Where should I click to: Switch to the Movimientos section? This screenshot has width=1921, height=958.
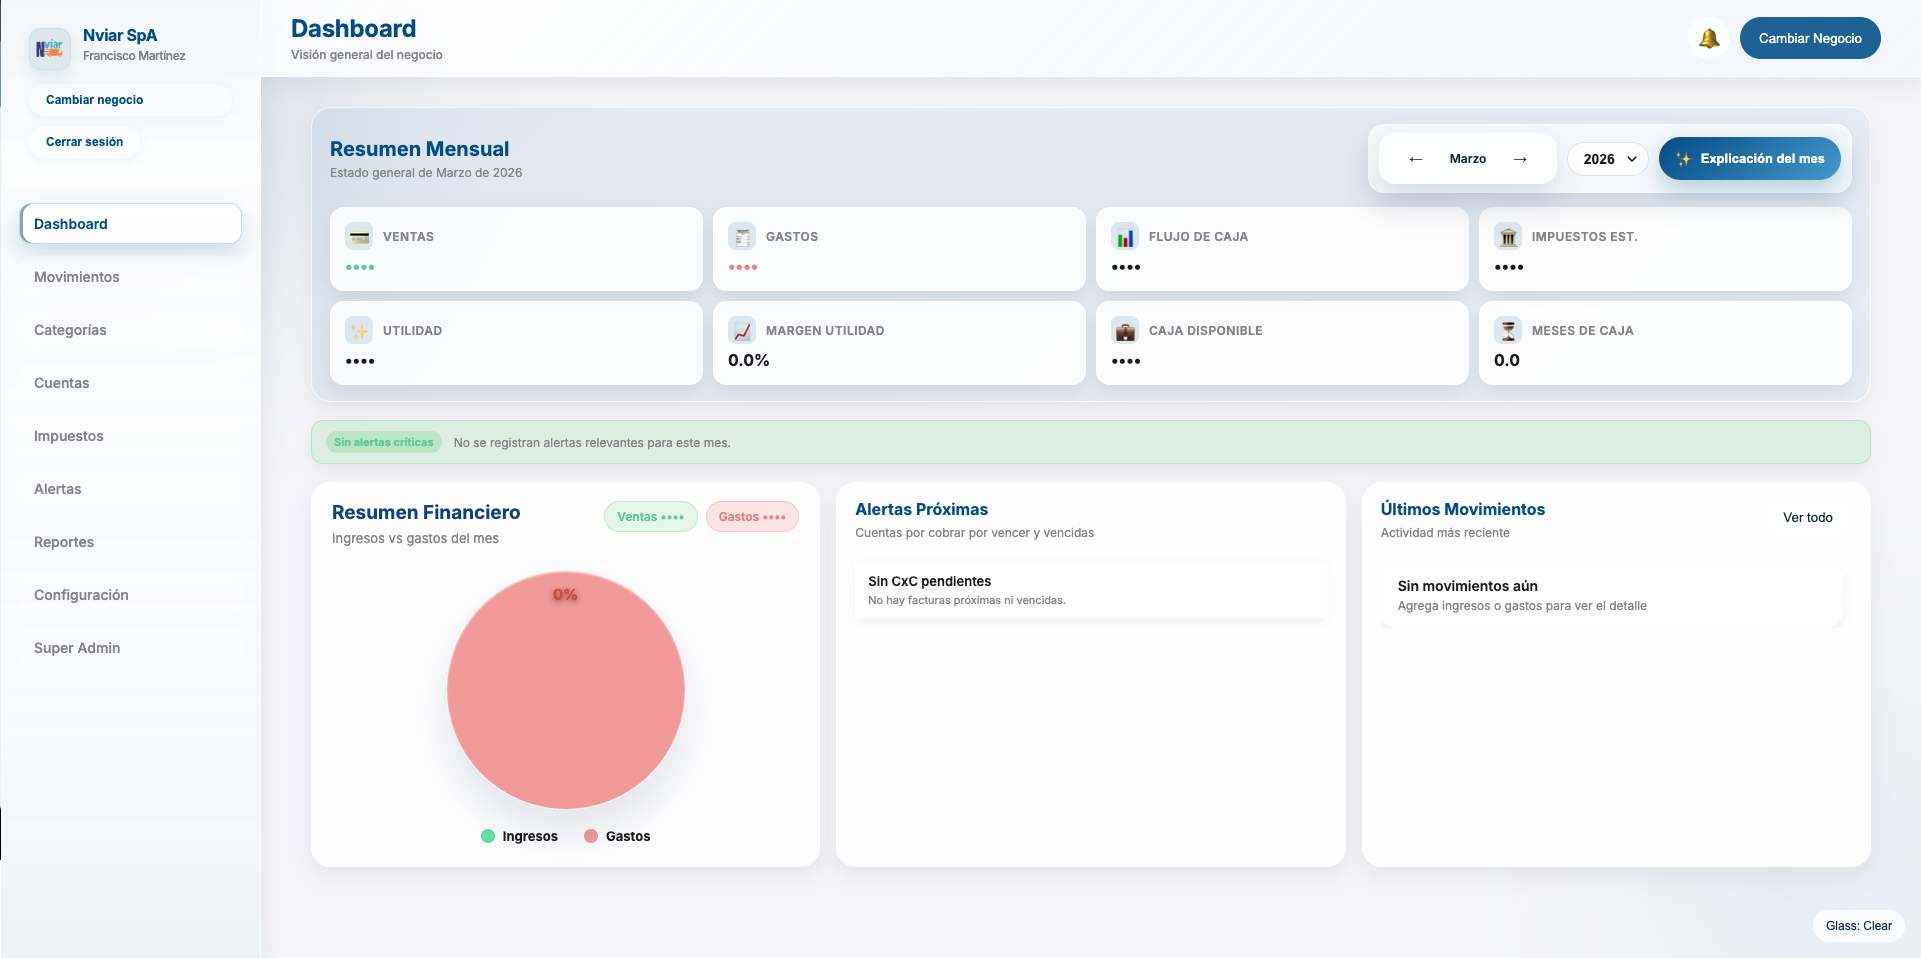pos(76,277)
